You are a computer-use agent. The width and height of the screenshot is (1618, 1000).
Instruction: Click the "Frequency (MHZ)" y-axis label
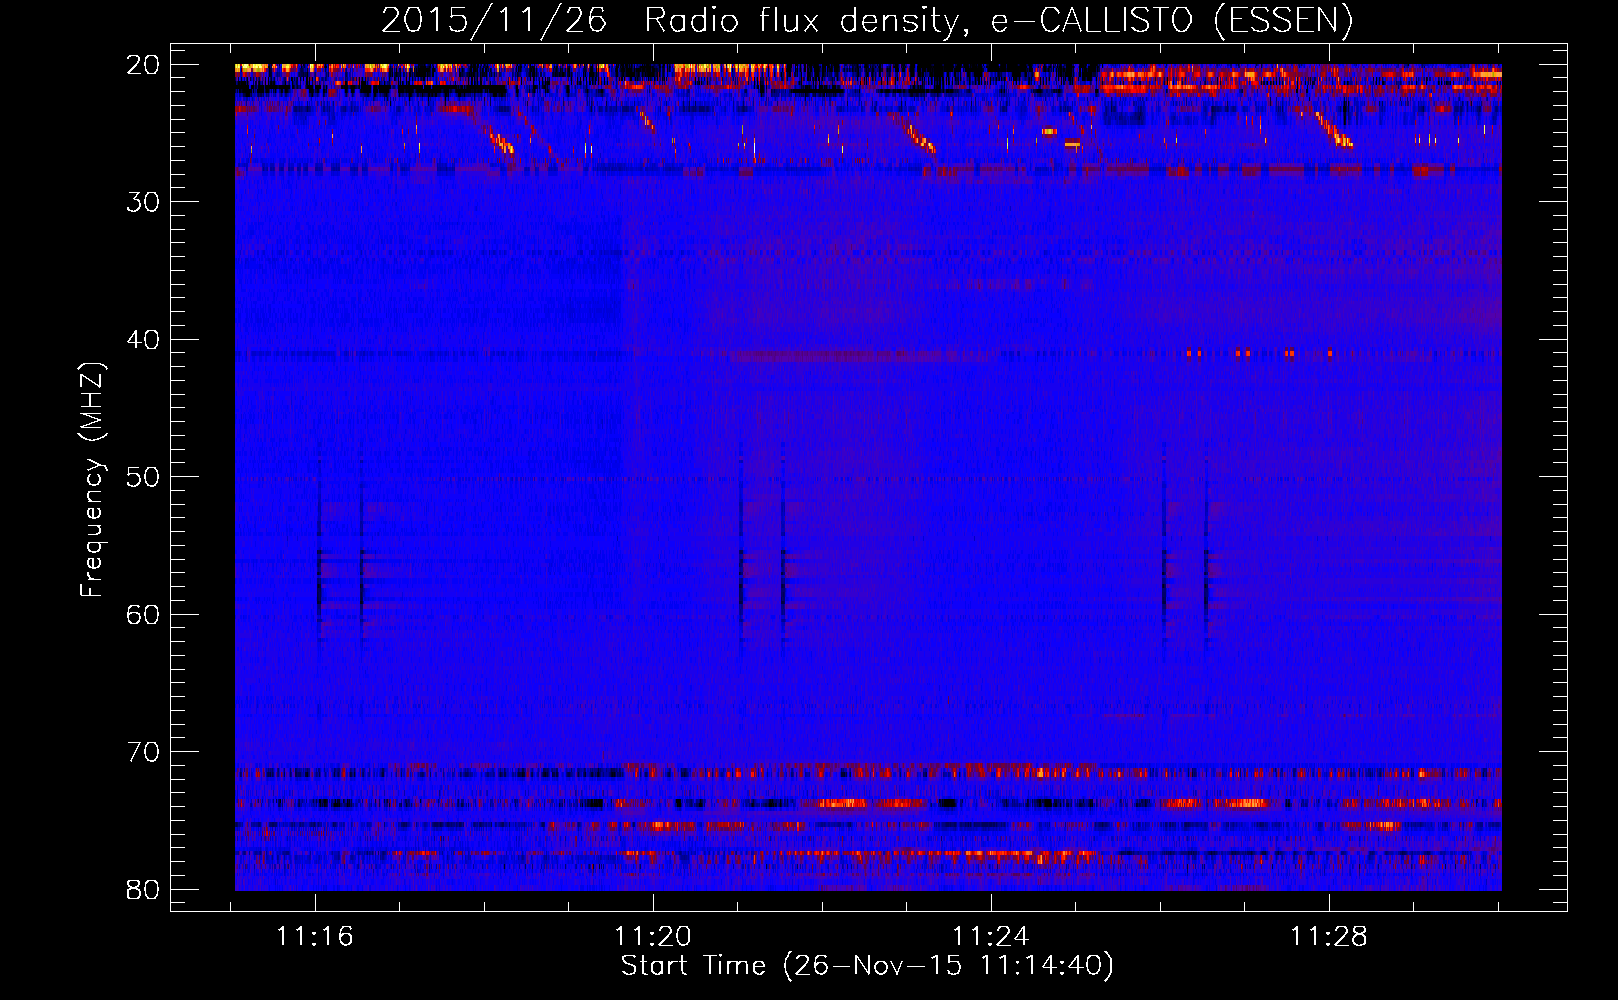point(92,480)
